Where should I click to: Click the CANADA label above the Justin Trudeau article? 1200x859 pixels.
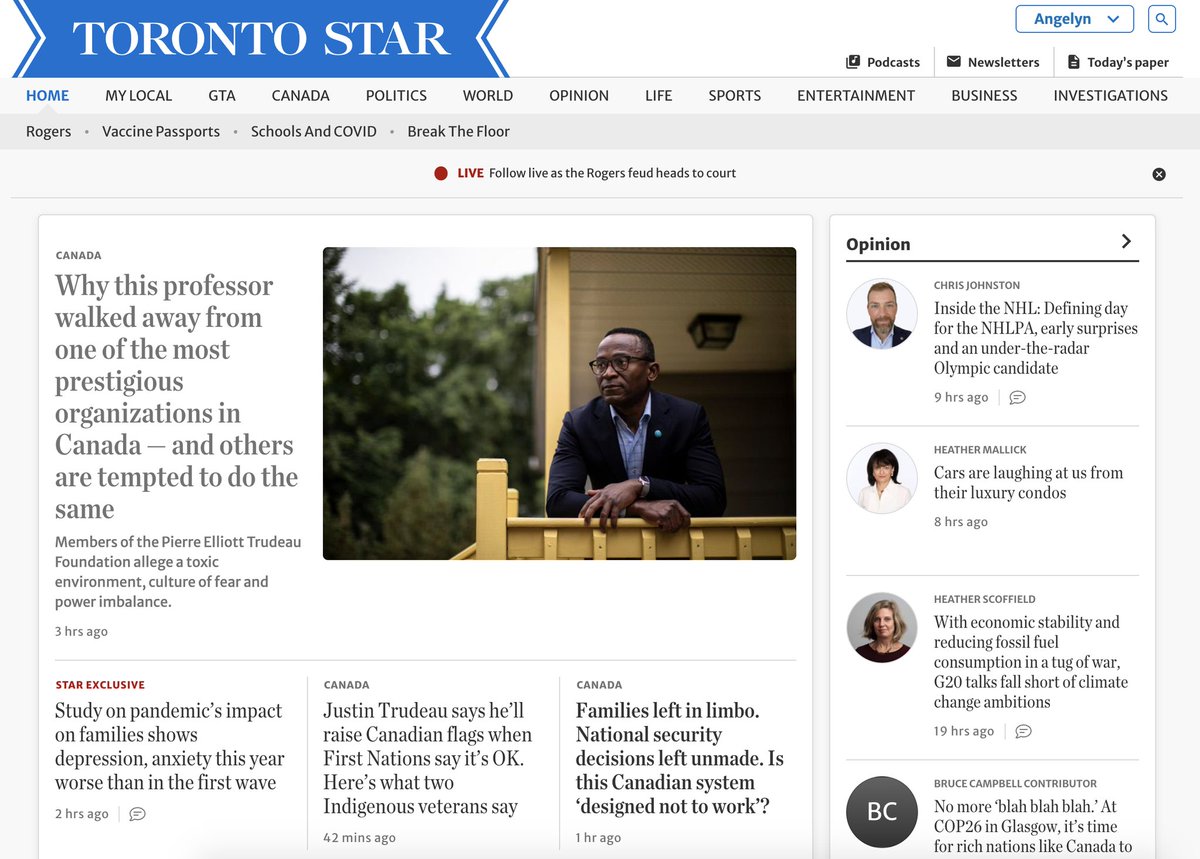pos(346,685)
